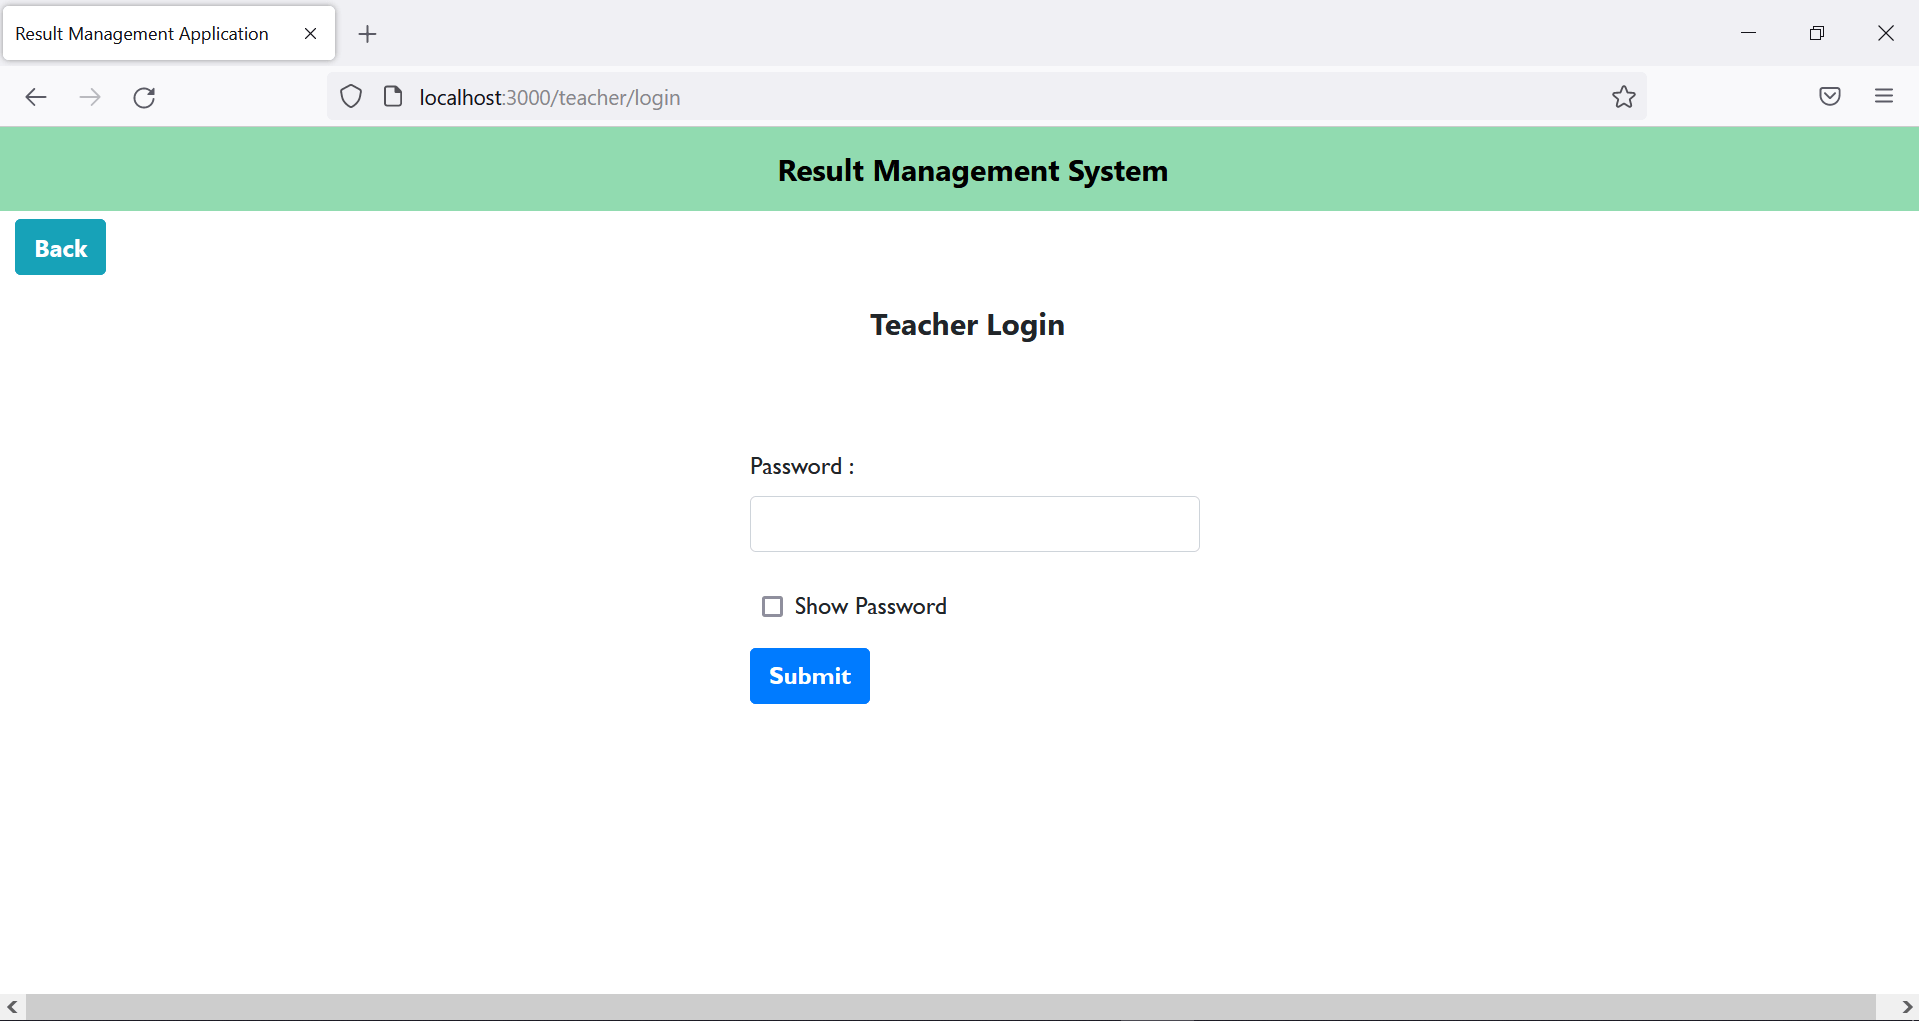Click inside the Password input field
Image resolution: width=1919 pixels, height=1021 pixels.
(973, 524)
